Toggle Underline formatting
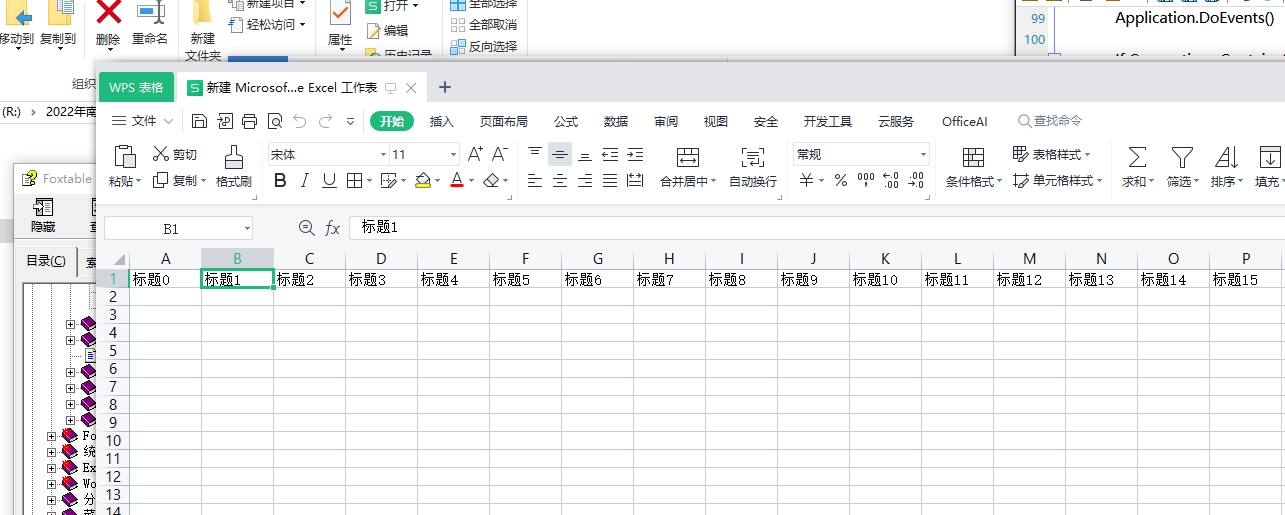Screen dimensions: 1285x515 point(330,181)
